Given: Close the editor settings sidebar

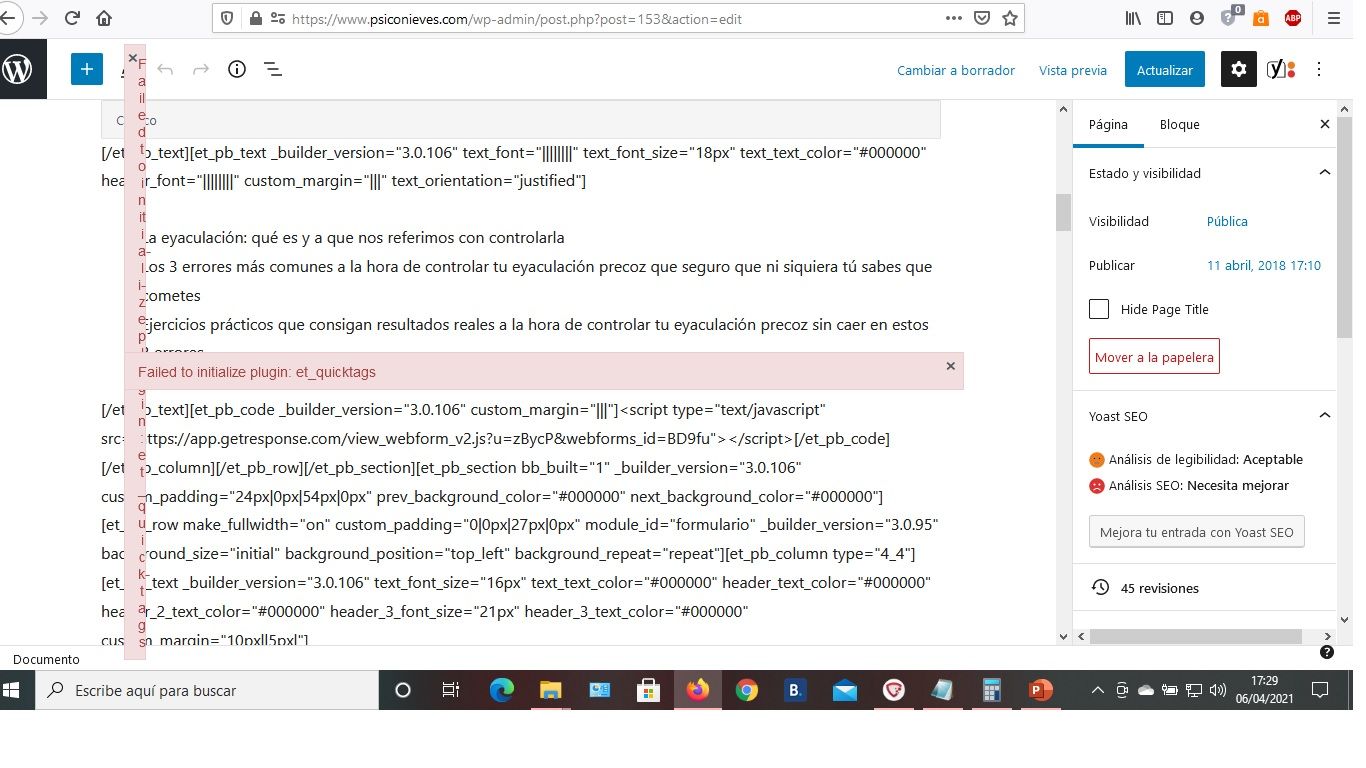Looking at the screenshot, I should (x=1325, y=124).
